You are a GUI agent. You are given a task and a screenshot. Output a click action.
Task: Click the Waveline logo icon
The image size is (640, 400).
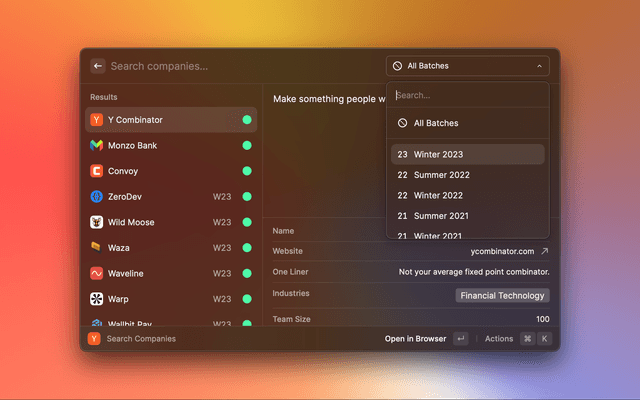(x=97, y=273)
